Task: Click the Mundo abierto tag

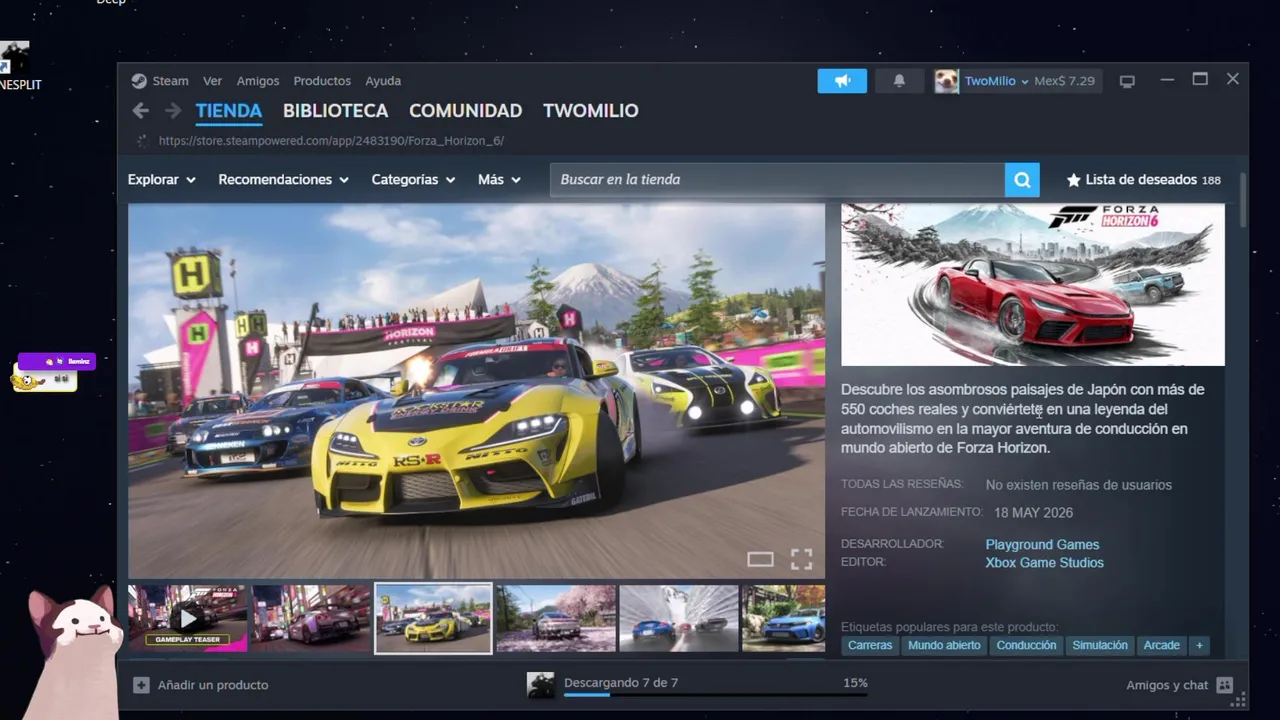Action: (944, 645)
